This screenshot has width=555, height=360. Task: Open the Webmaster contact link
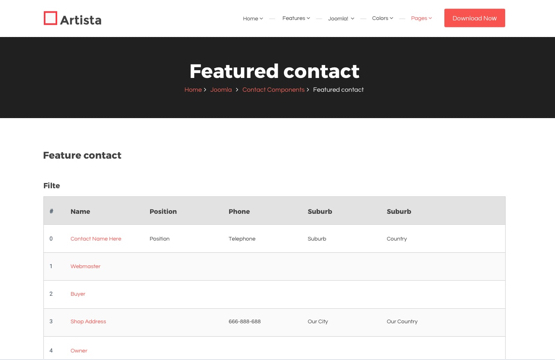click(x=85, y=266)
